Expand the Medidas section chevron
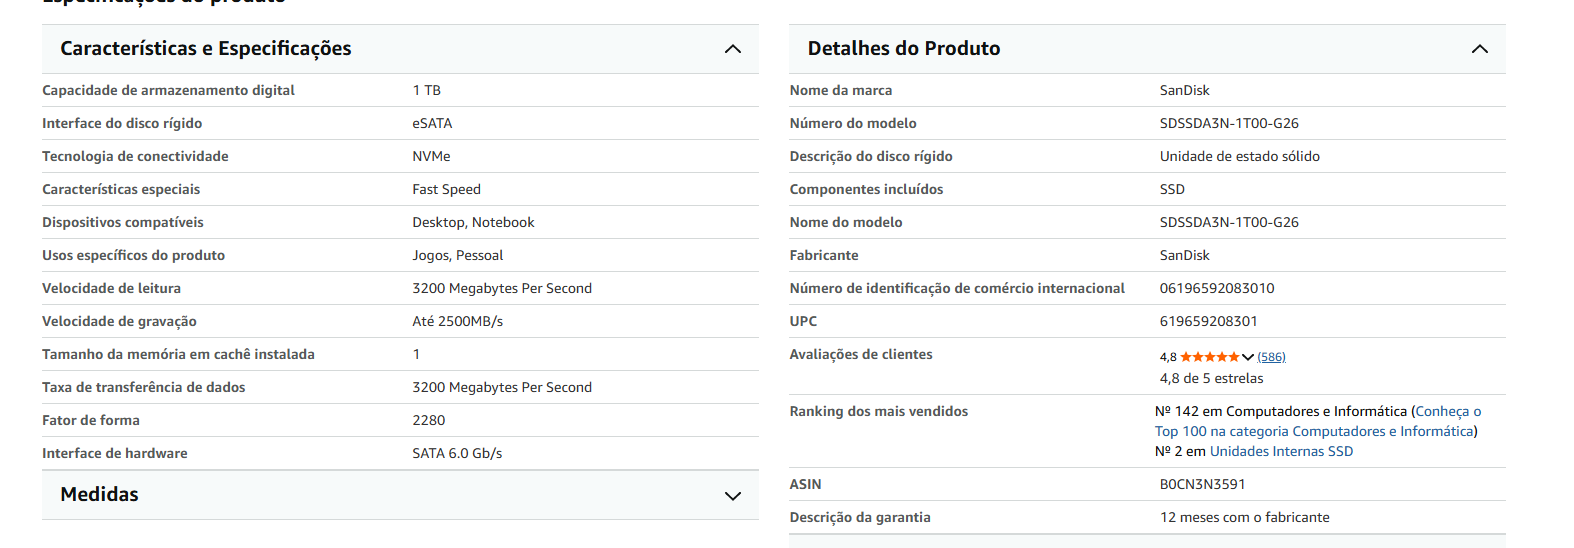This screenshot has height=548, width=1574. 732,496
